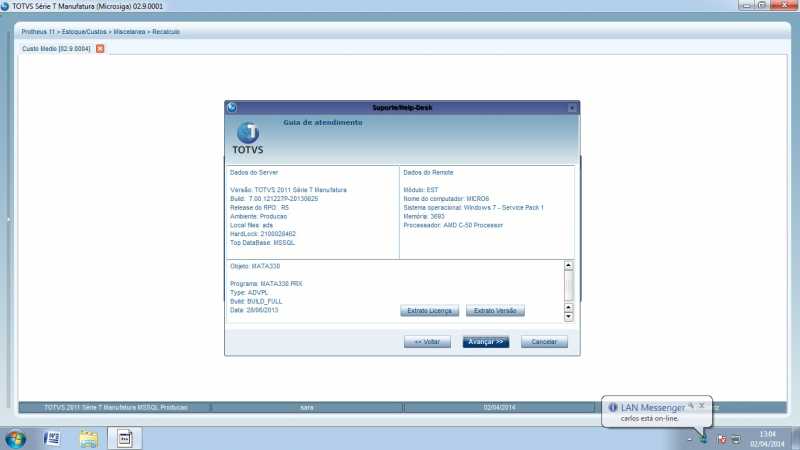The image size is (800, 450).
Task: Click the 'Guia de atendimento' heading
Action: point(323,122)
